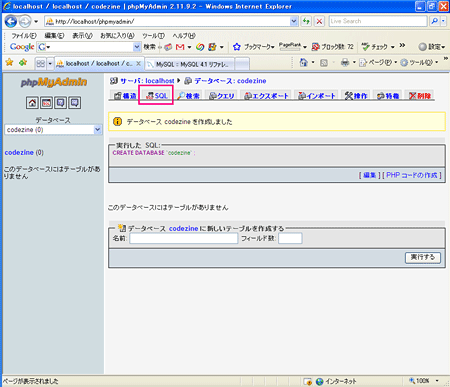Click the ブロック数 72 popup blocker button
The image size is (450, 387).
coord(332,47)
